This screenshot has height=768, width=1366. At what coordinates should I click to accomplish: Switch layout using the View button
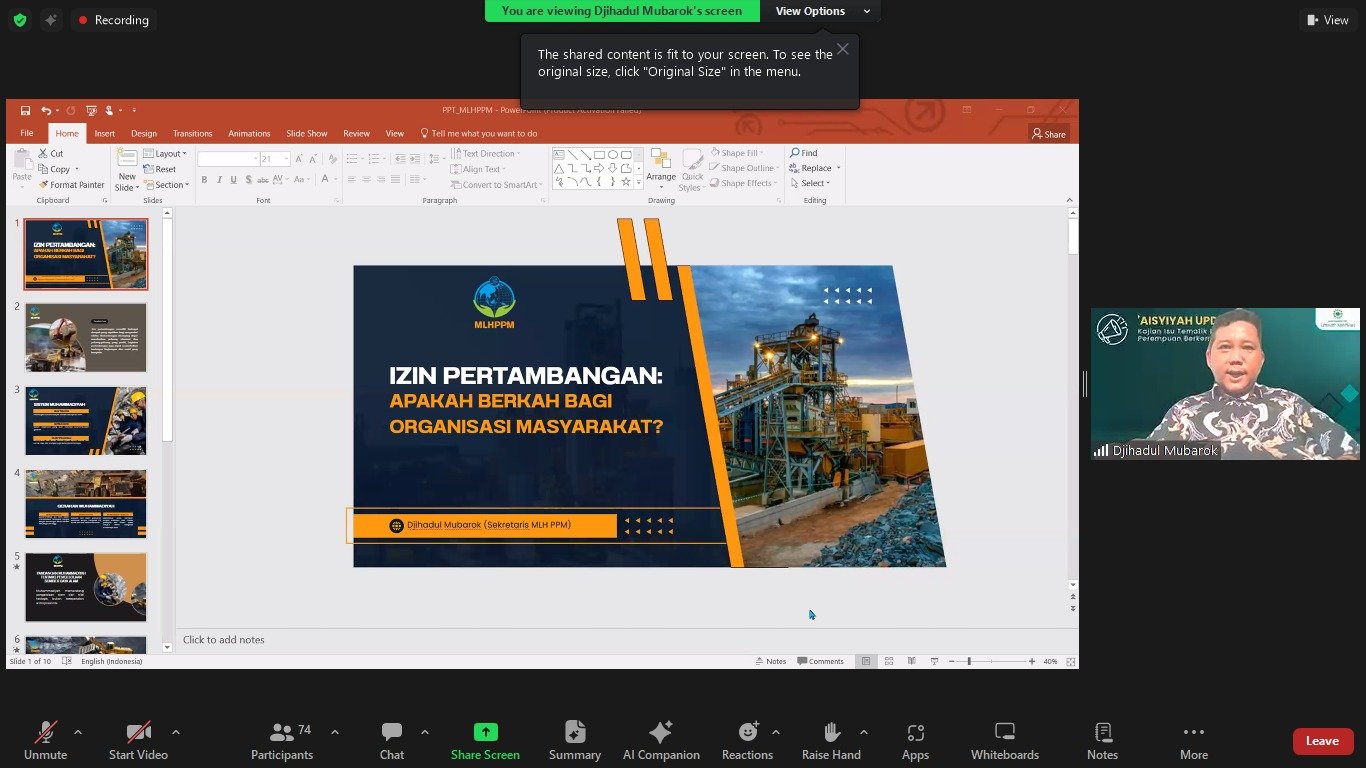click(x=1327, y=20)
